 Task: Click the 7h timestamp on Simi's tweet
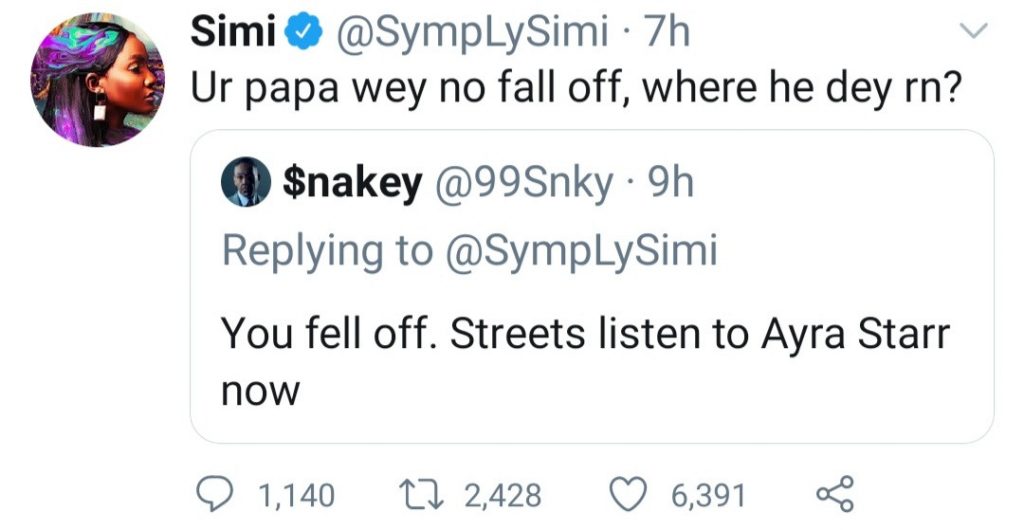coord(669,35)
